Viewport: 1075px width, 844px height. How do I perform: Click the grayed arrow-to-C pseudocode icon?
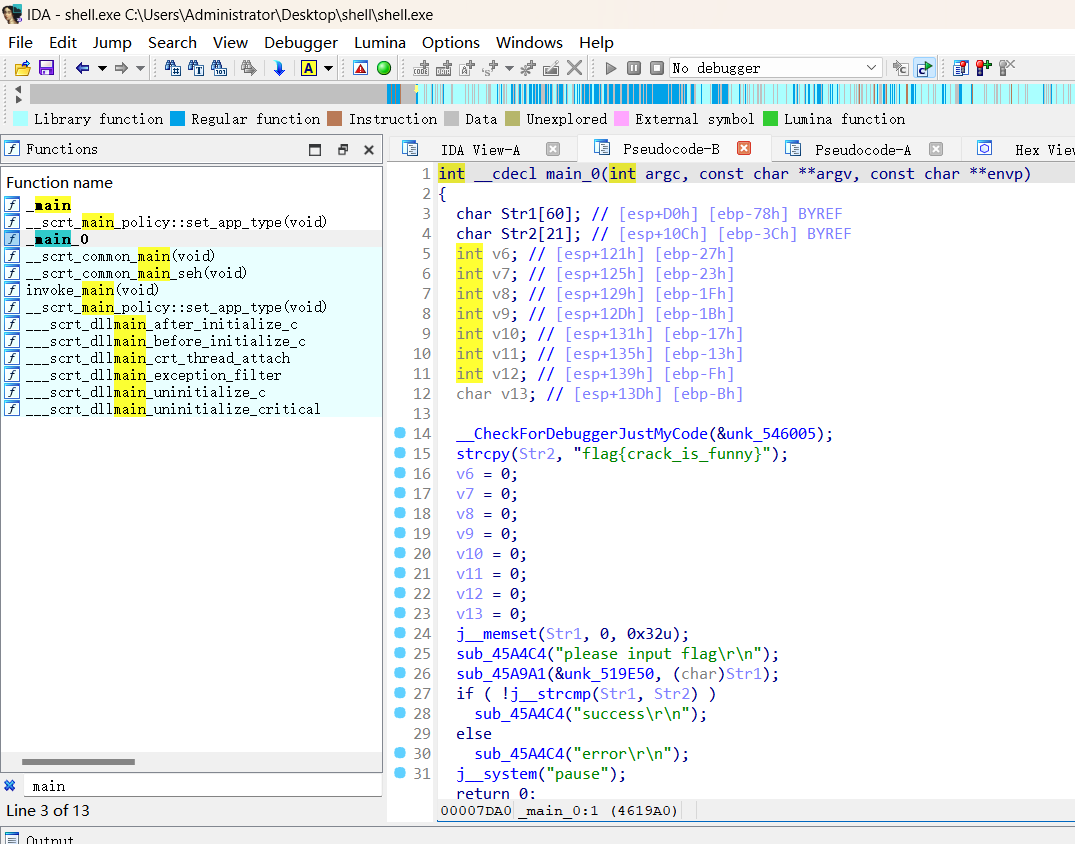click(901, 68)
